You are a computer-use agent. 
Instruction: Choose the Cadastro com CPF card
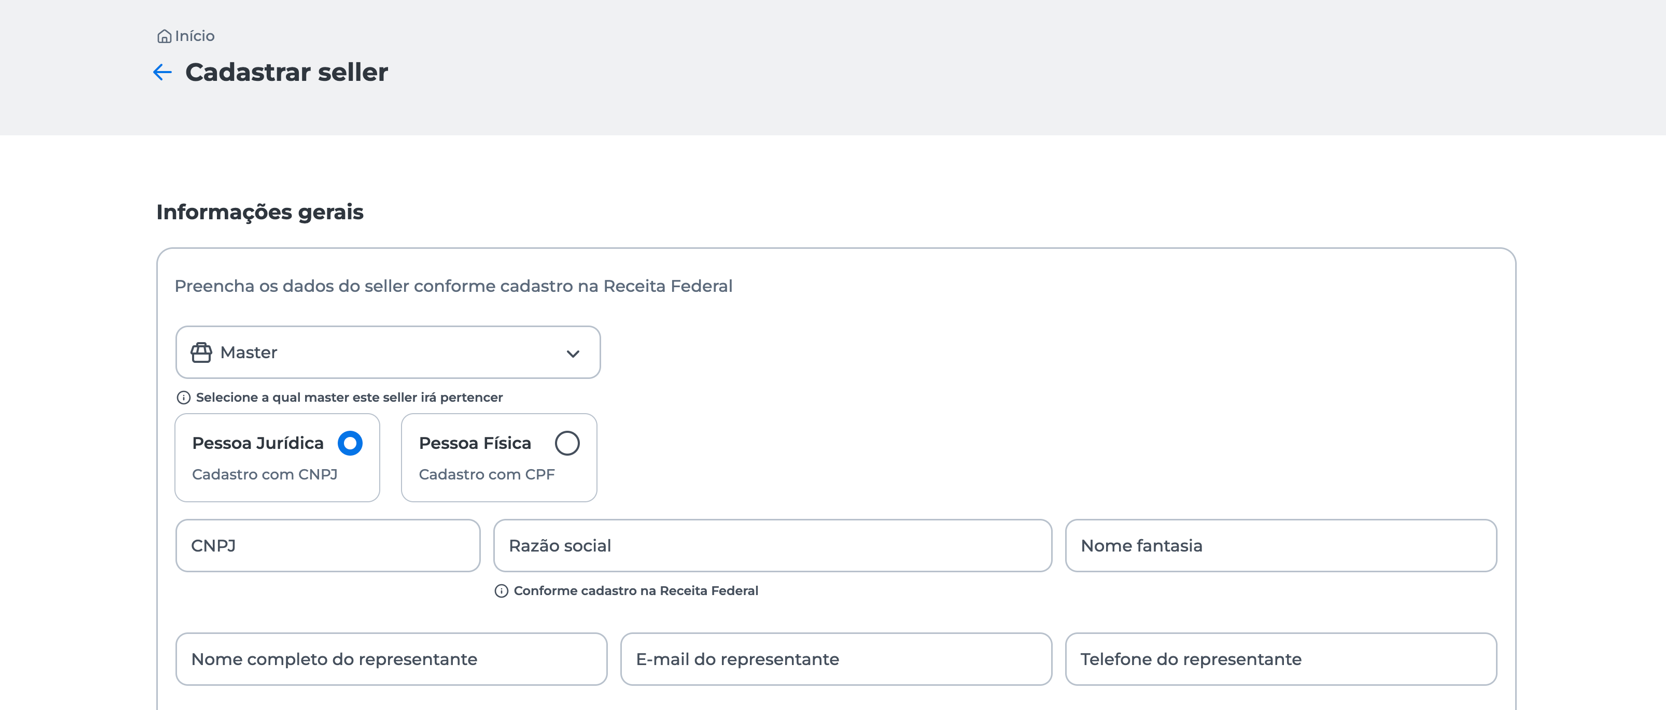pyautogui.click(x=487, y=475)
